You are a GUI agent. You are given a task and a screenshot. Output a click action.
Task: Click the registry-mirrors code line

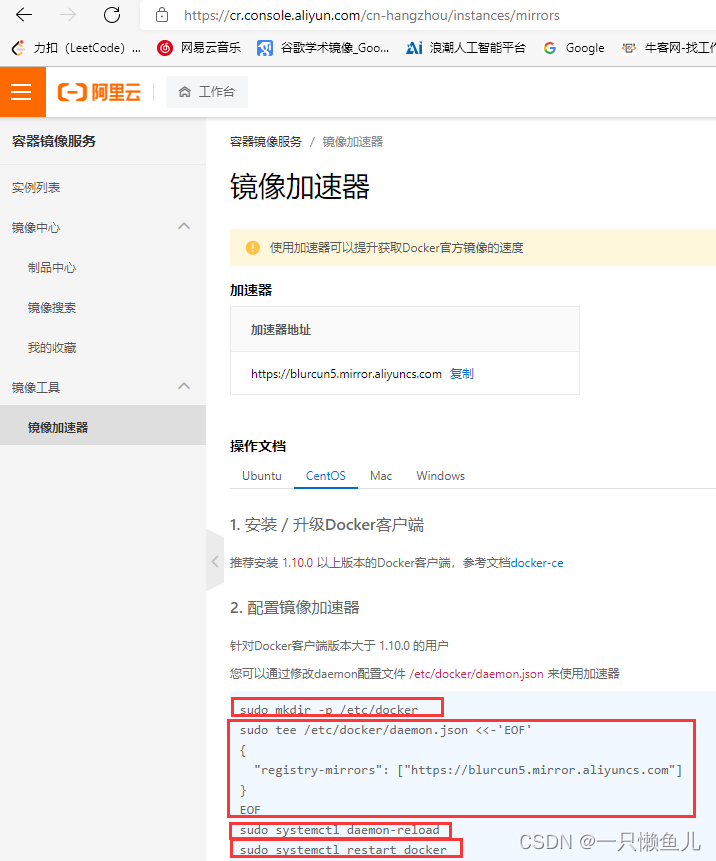click(468, 770)
